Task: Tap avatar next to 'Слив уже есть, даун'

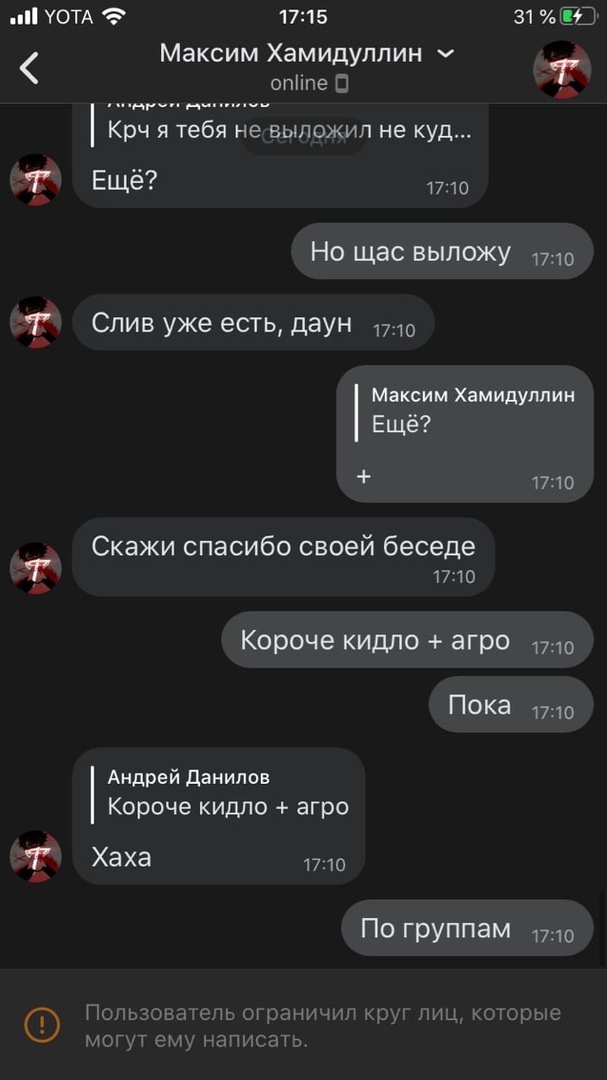Action: 36,322
